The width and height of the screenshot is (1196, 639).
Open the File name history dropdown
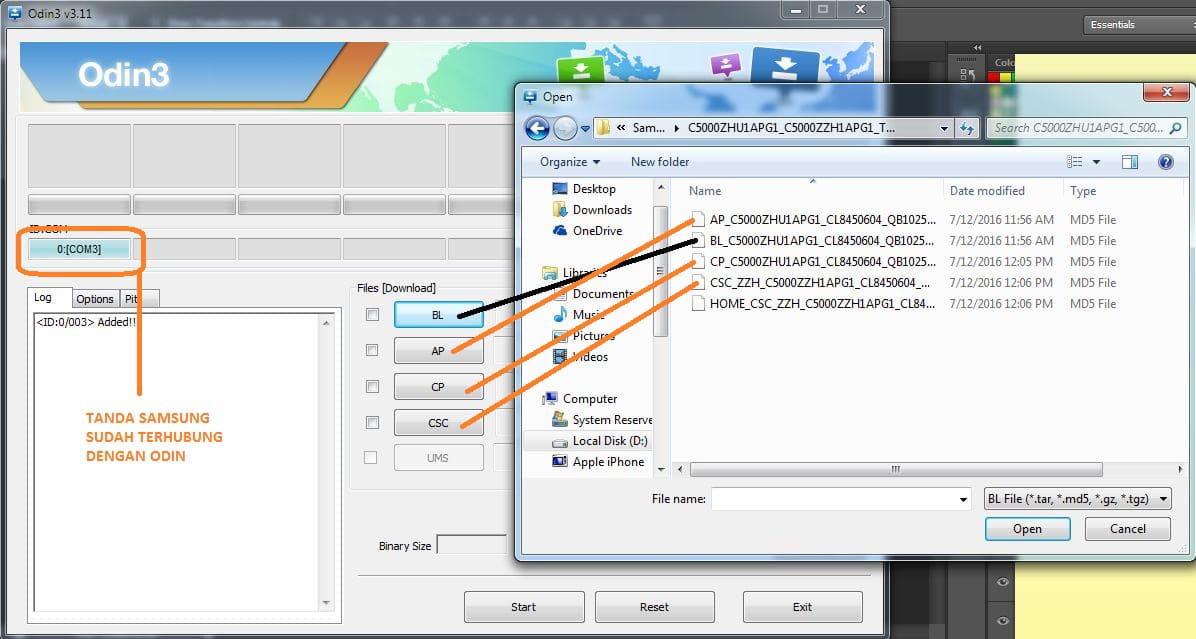[963, 499]
